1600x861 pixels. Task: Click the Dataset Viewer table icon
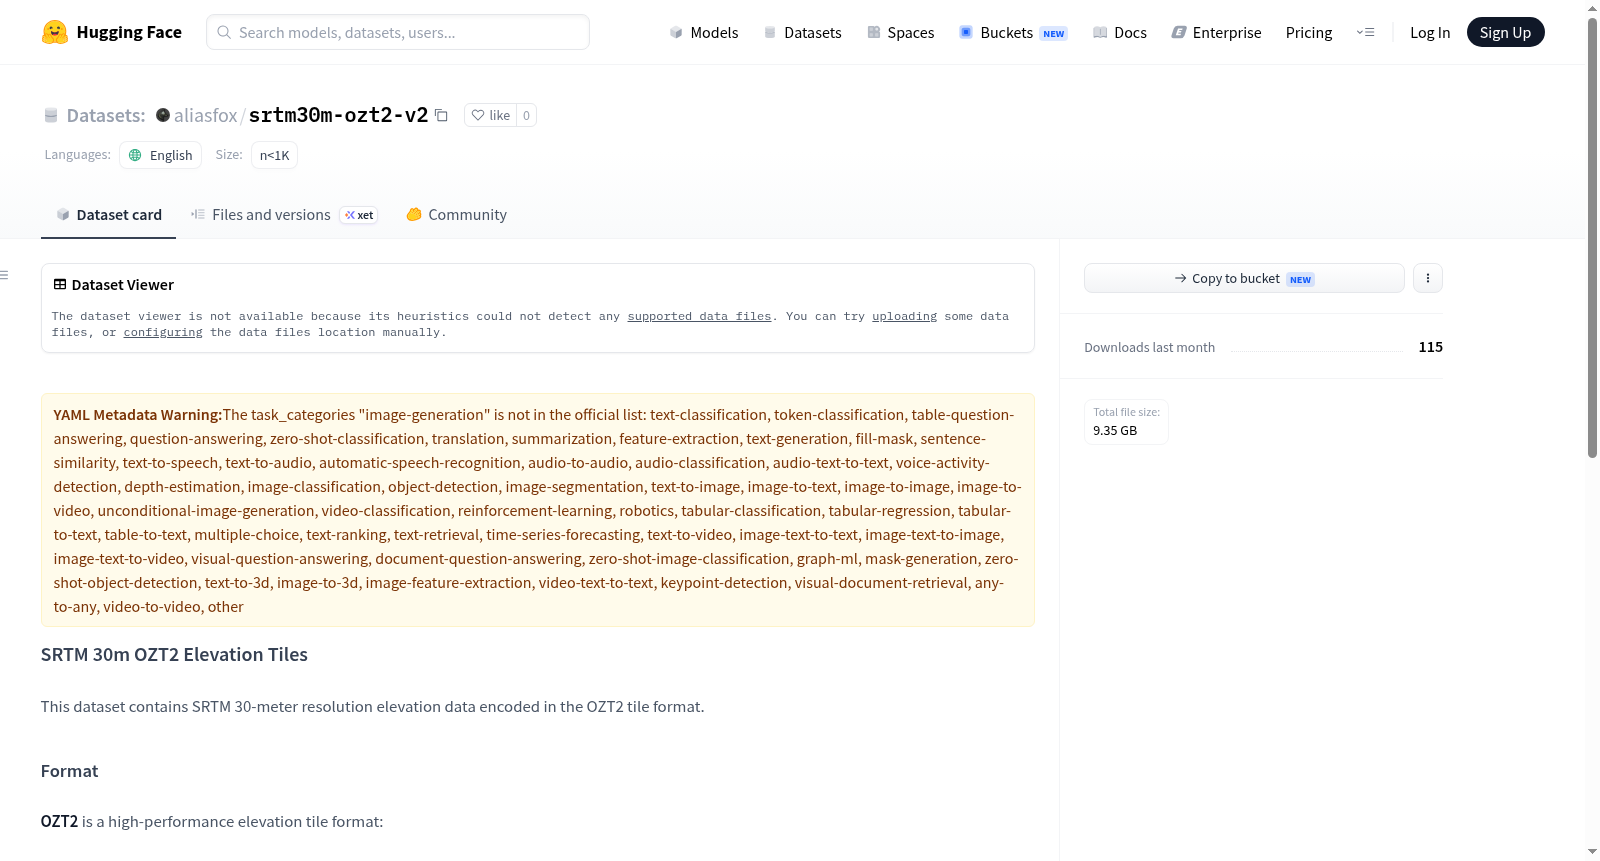coord(60,284)
